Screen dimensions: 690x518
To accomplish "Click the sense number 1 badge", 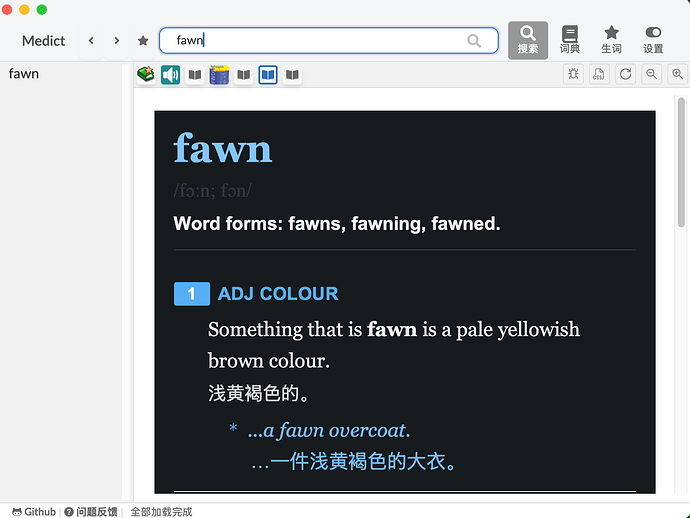I will 192,294.
